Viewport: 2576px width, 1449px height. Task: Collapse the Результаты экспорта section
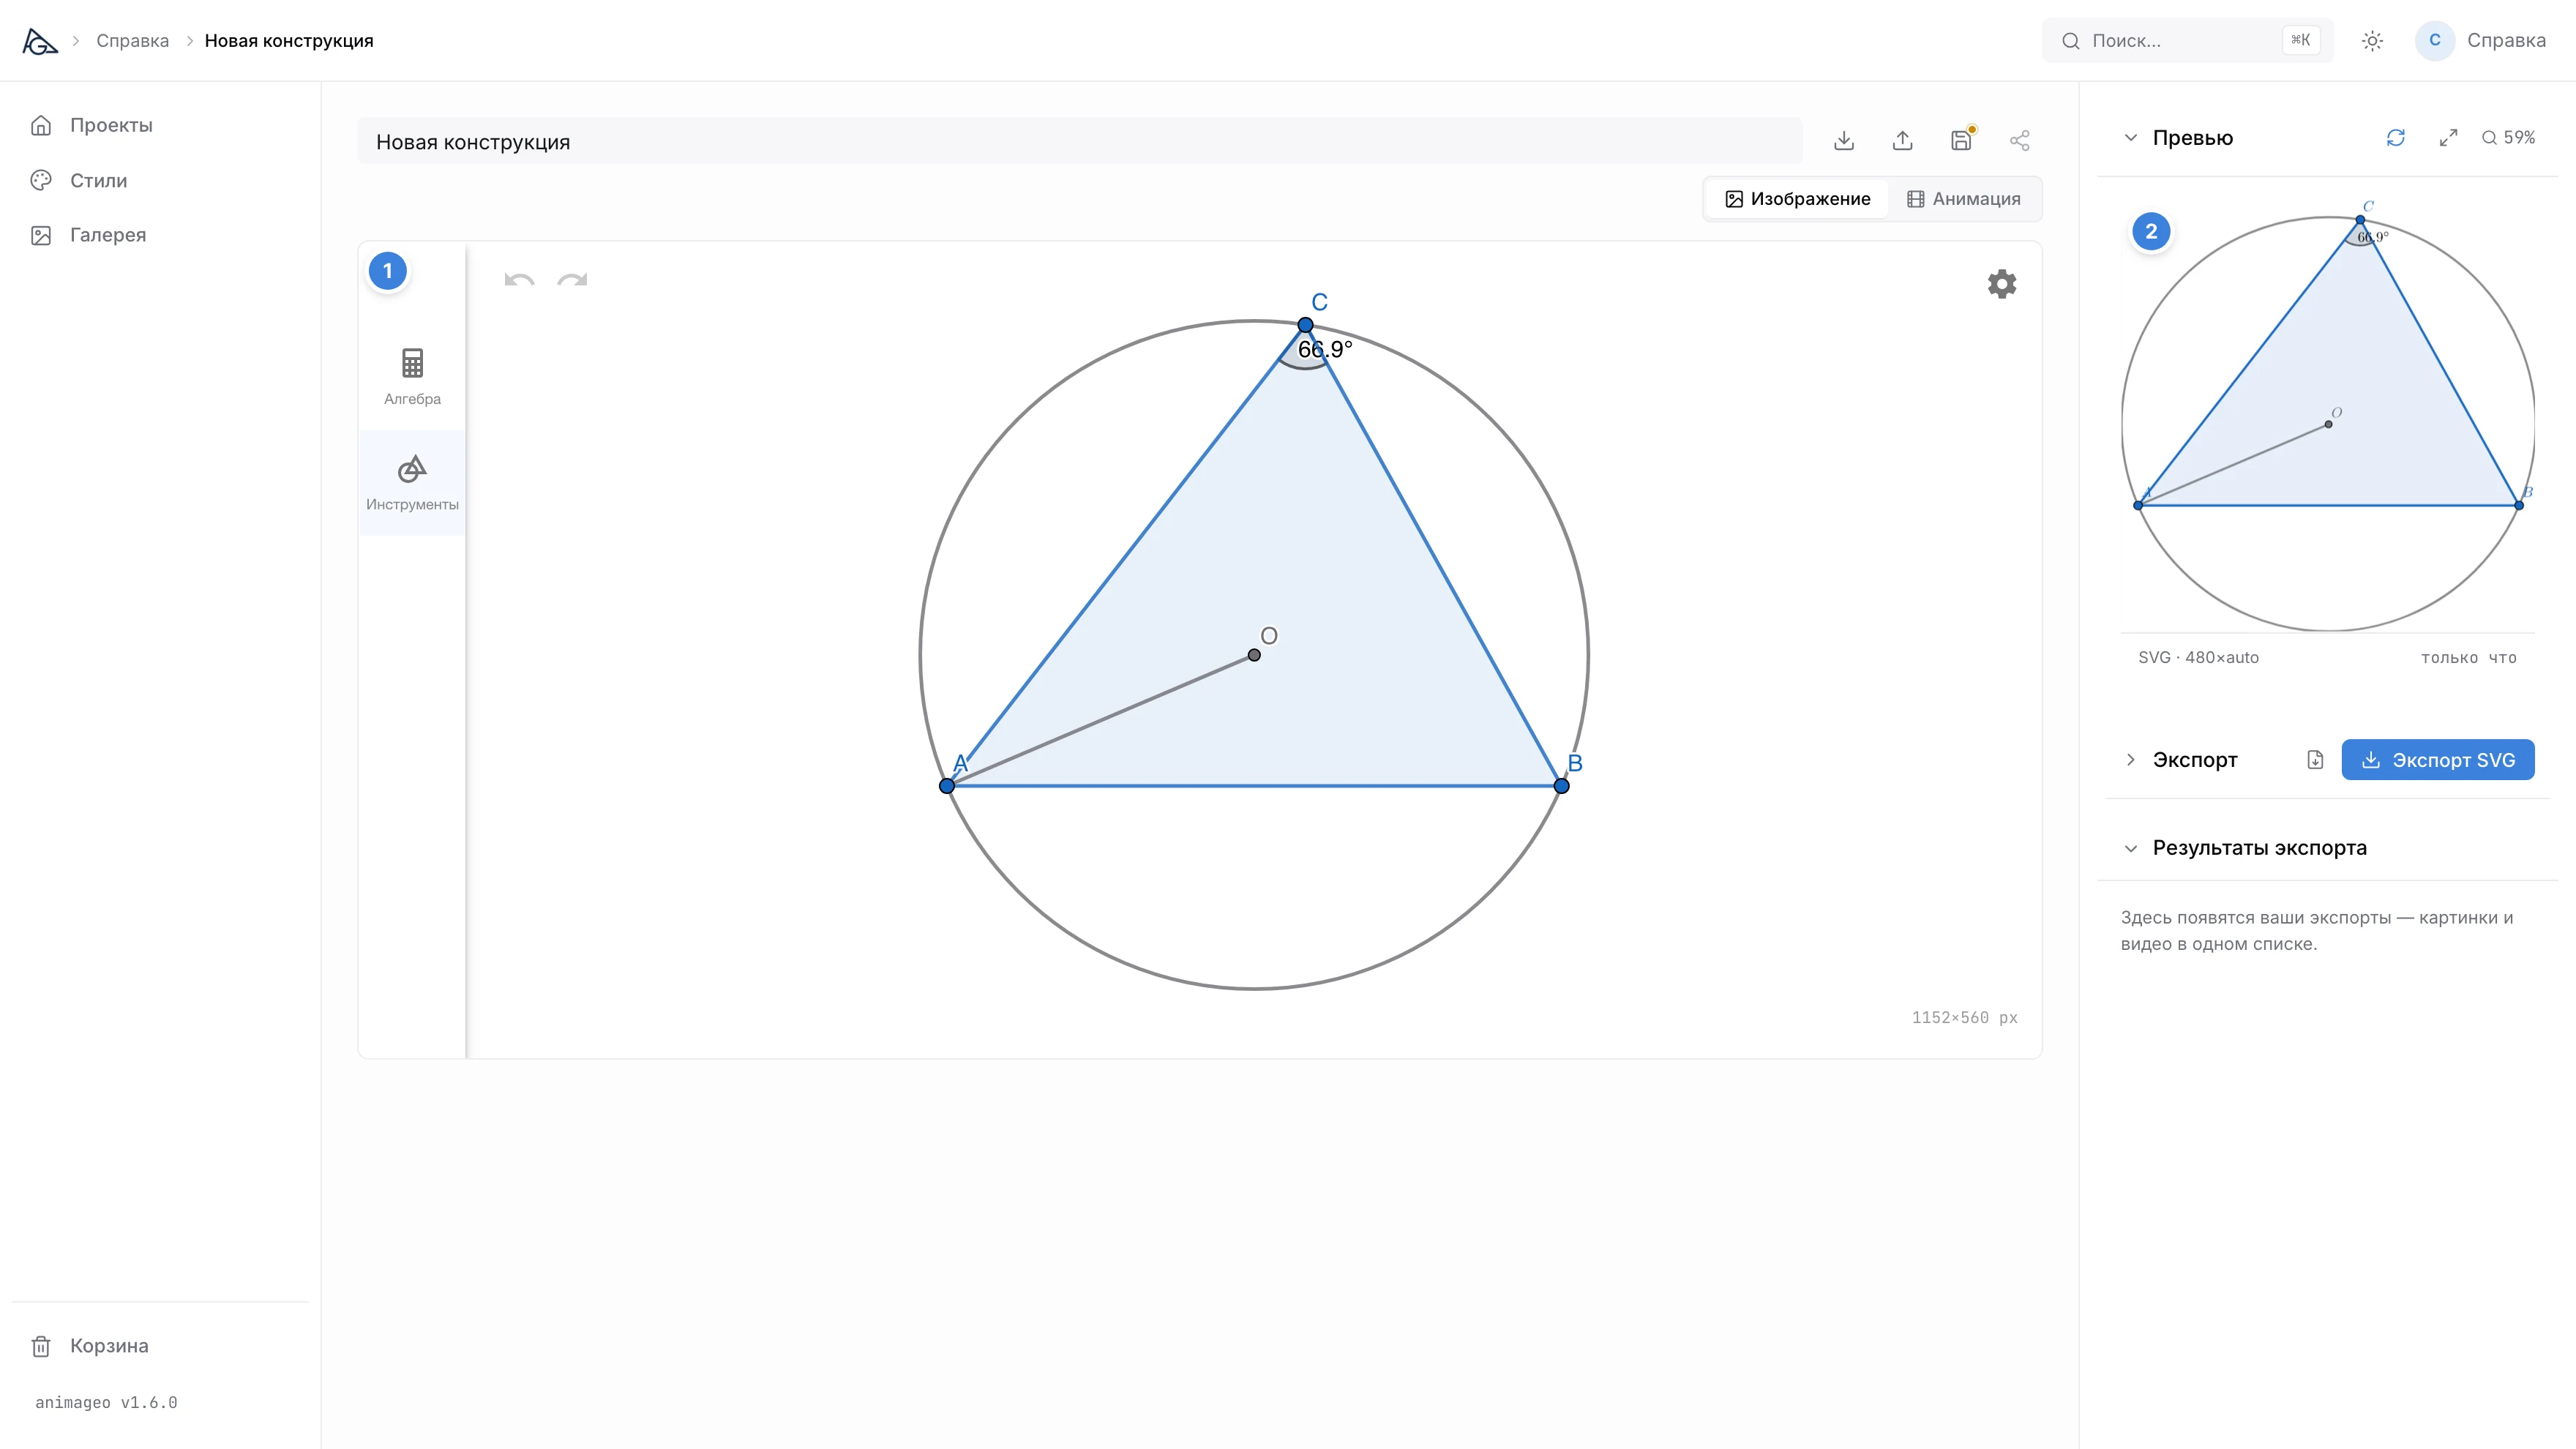pos(2130,848)
